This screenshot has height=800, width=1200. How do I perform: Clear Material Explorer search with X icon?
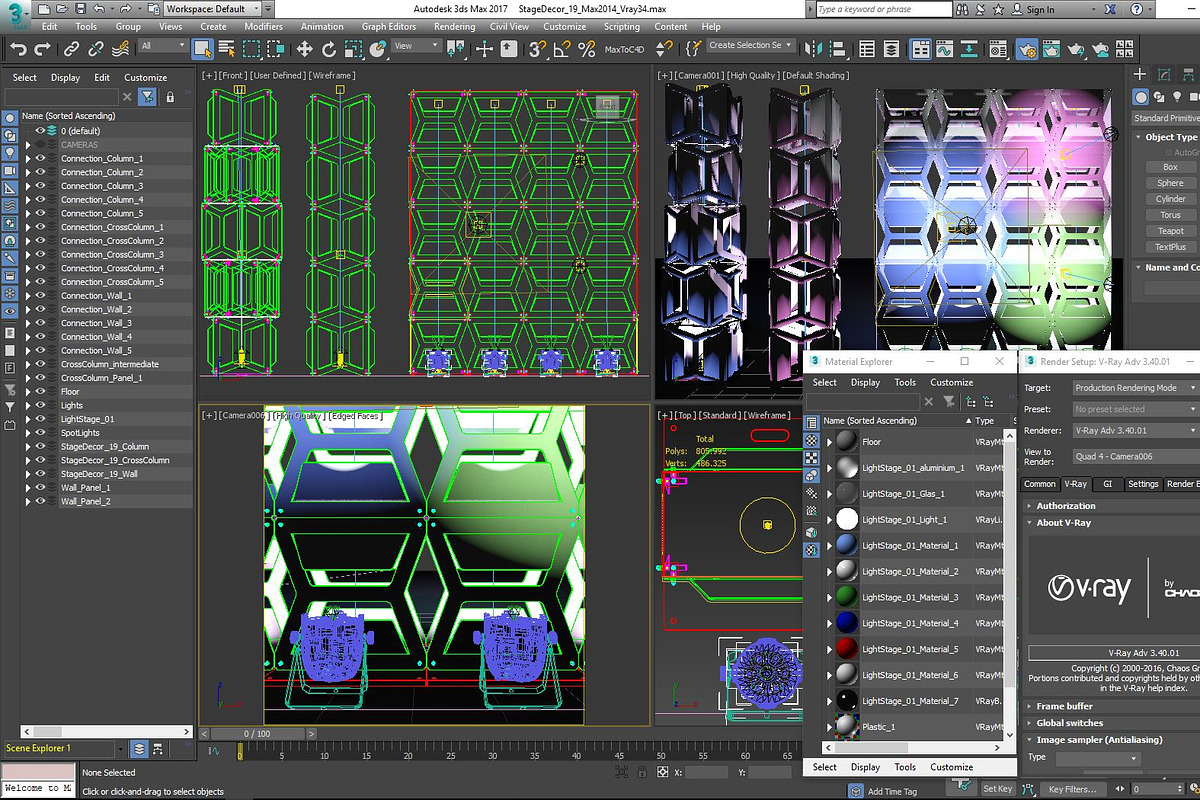pyautogui.click(x=928, y=401)
